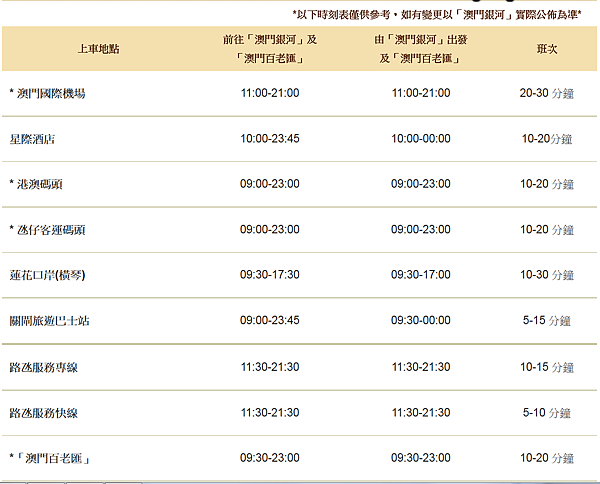This screenshot has height=484, width=600.
Task: Select 澳門國際機場 frequency 20-30 分鐘
Action: click(x=547, y=93)
